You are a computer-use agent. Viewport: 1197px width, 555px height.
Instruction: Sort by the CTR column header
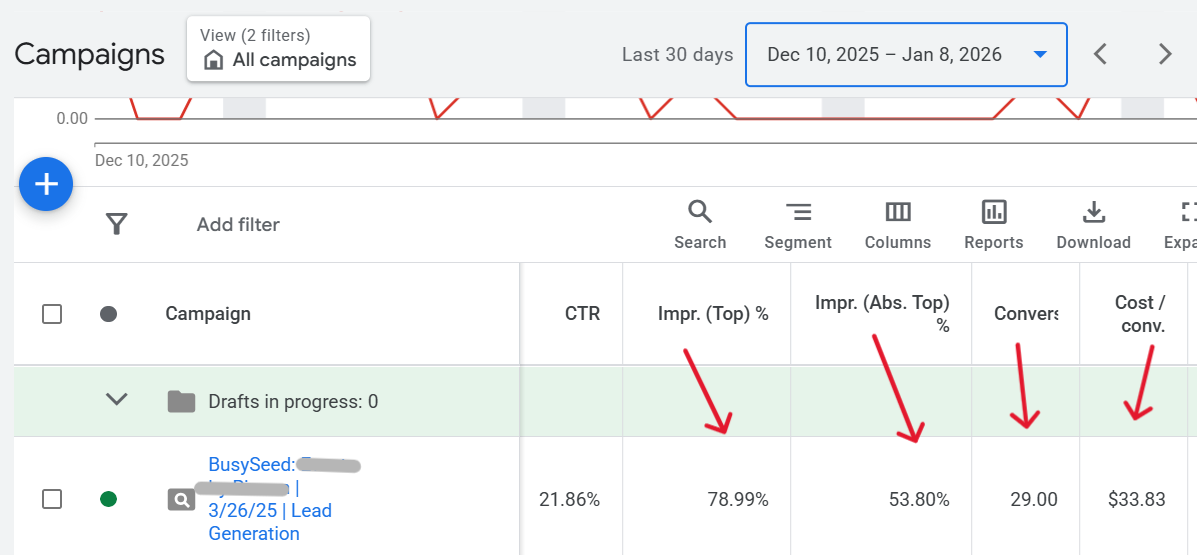pos(582,314)
